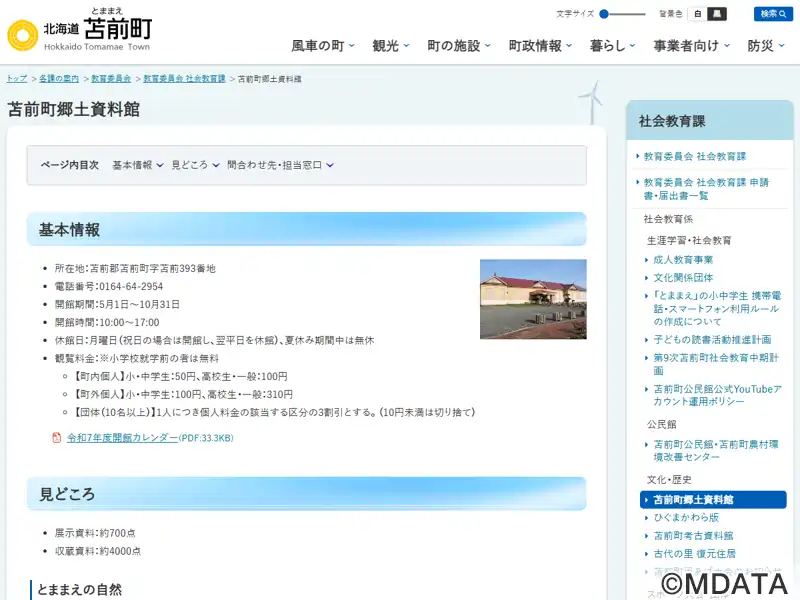Click the museum building photo
This screenshot has height=600, width=800.
coord(533,285)
